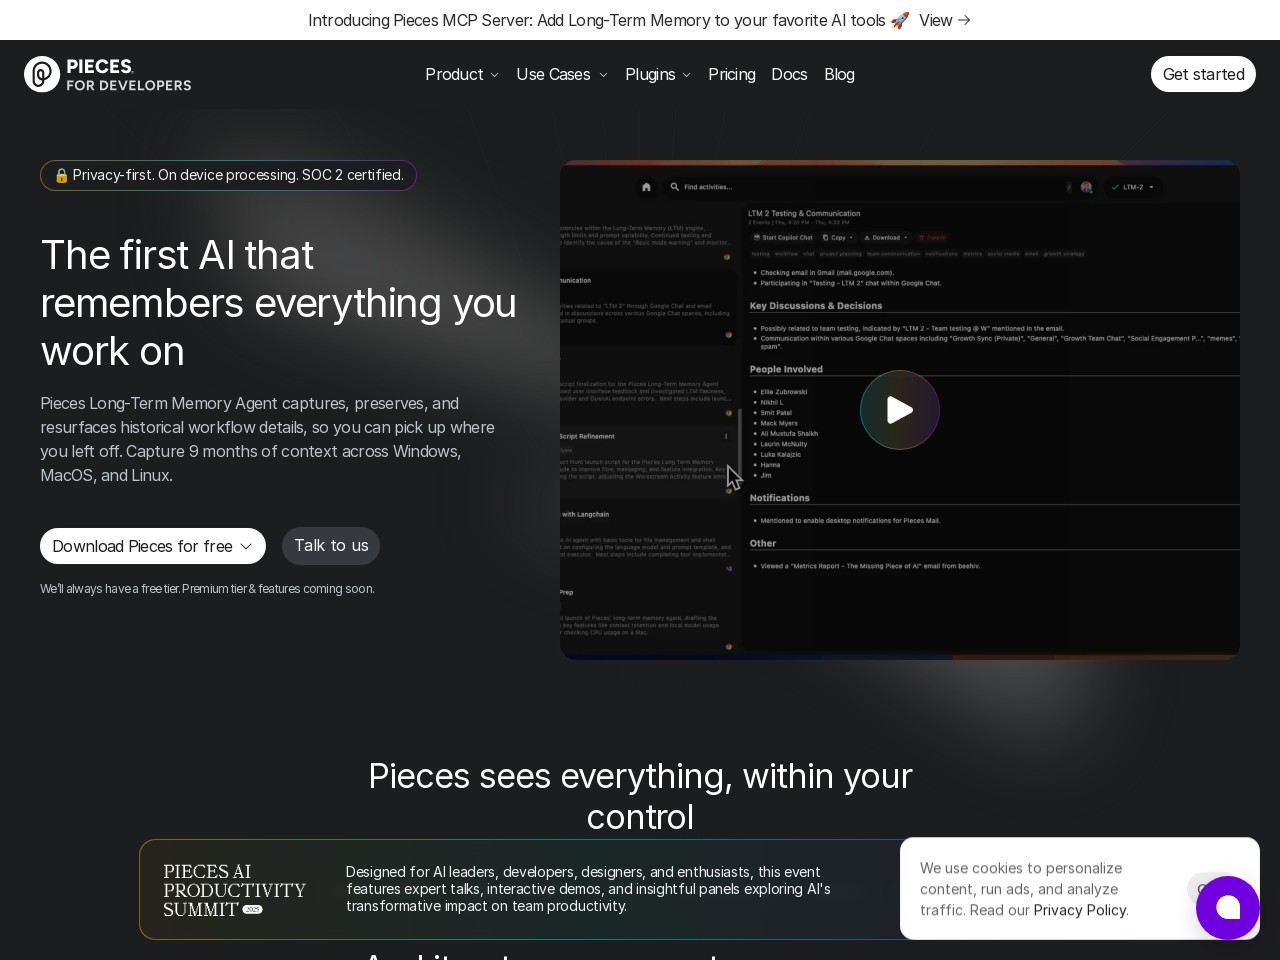The height and width of the screenshot is (960, 1280).
Task: Click Start Copilot Chat in the video
Action: pyautogui.click(x=783, y=238)
